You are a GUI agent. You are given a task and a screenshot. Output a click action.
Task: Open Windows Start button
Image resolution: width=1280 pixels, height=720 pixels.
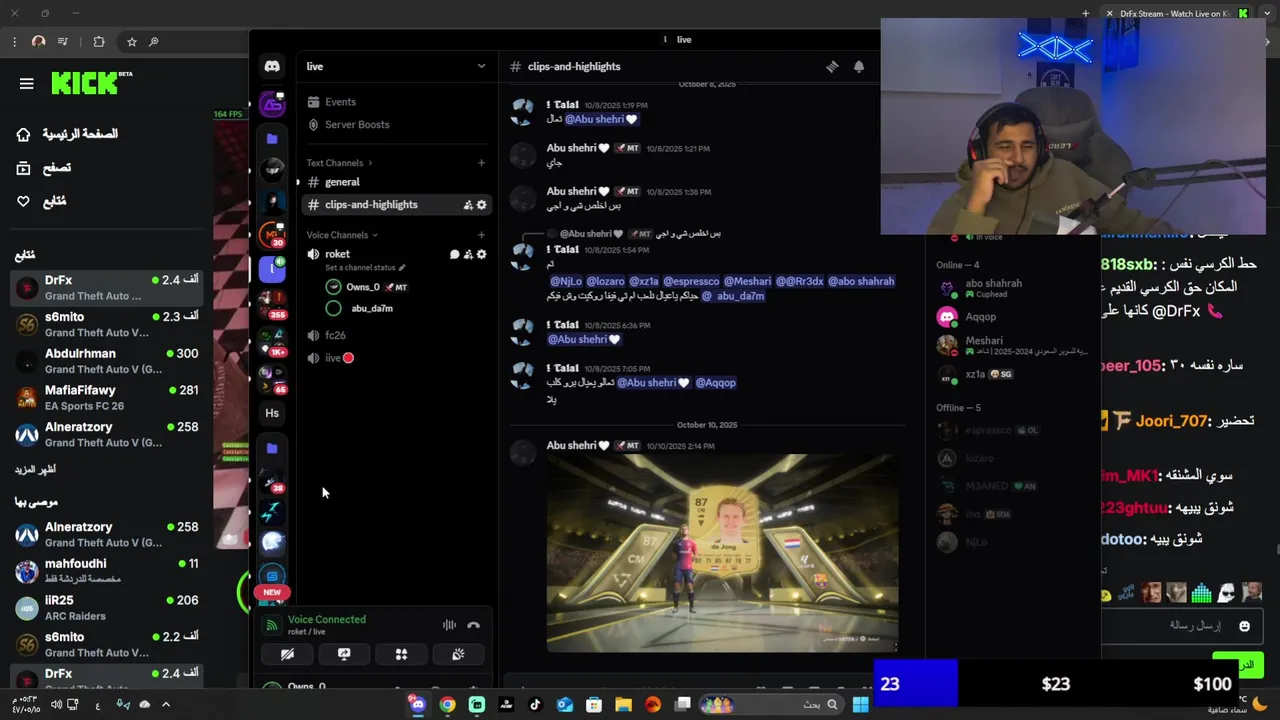[860, 705]
